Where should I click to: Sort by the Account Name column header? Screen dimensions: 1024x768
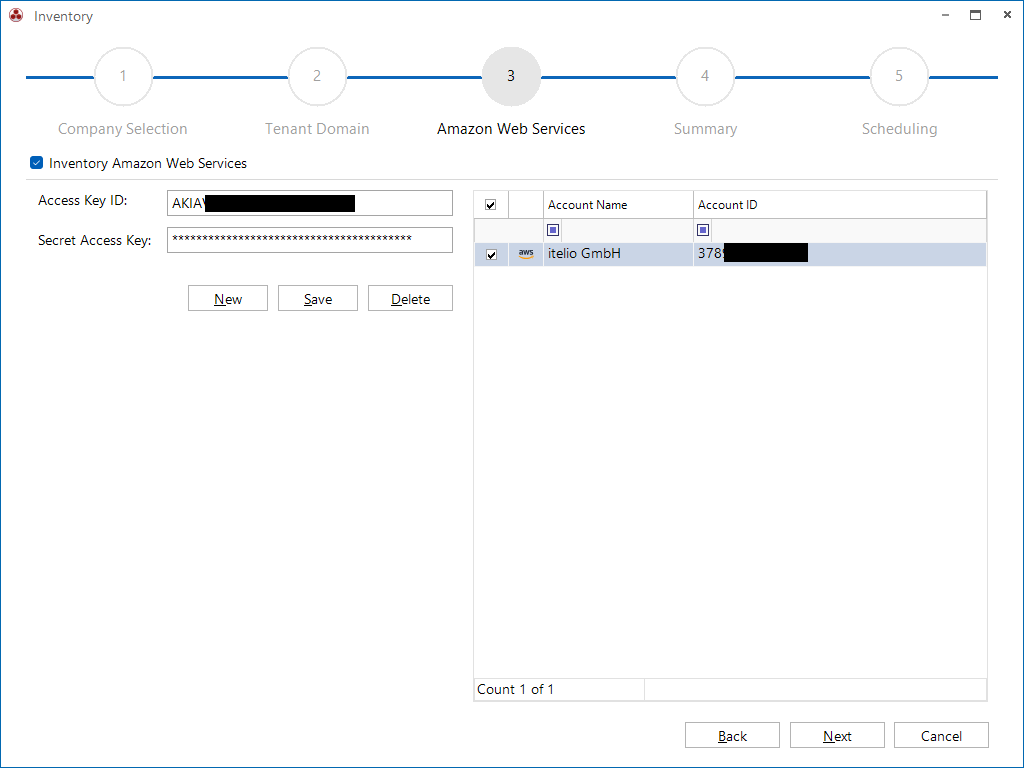pyautogui.click(x=618, y=205)
